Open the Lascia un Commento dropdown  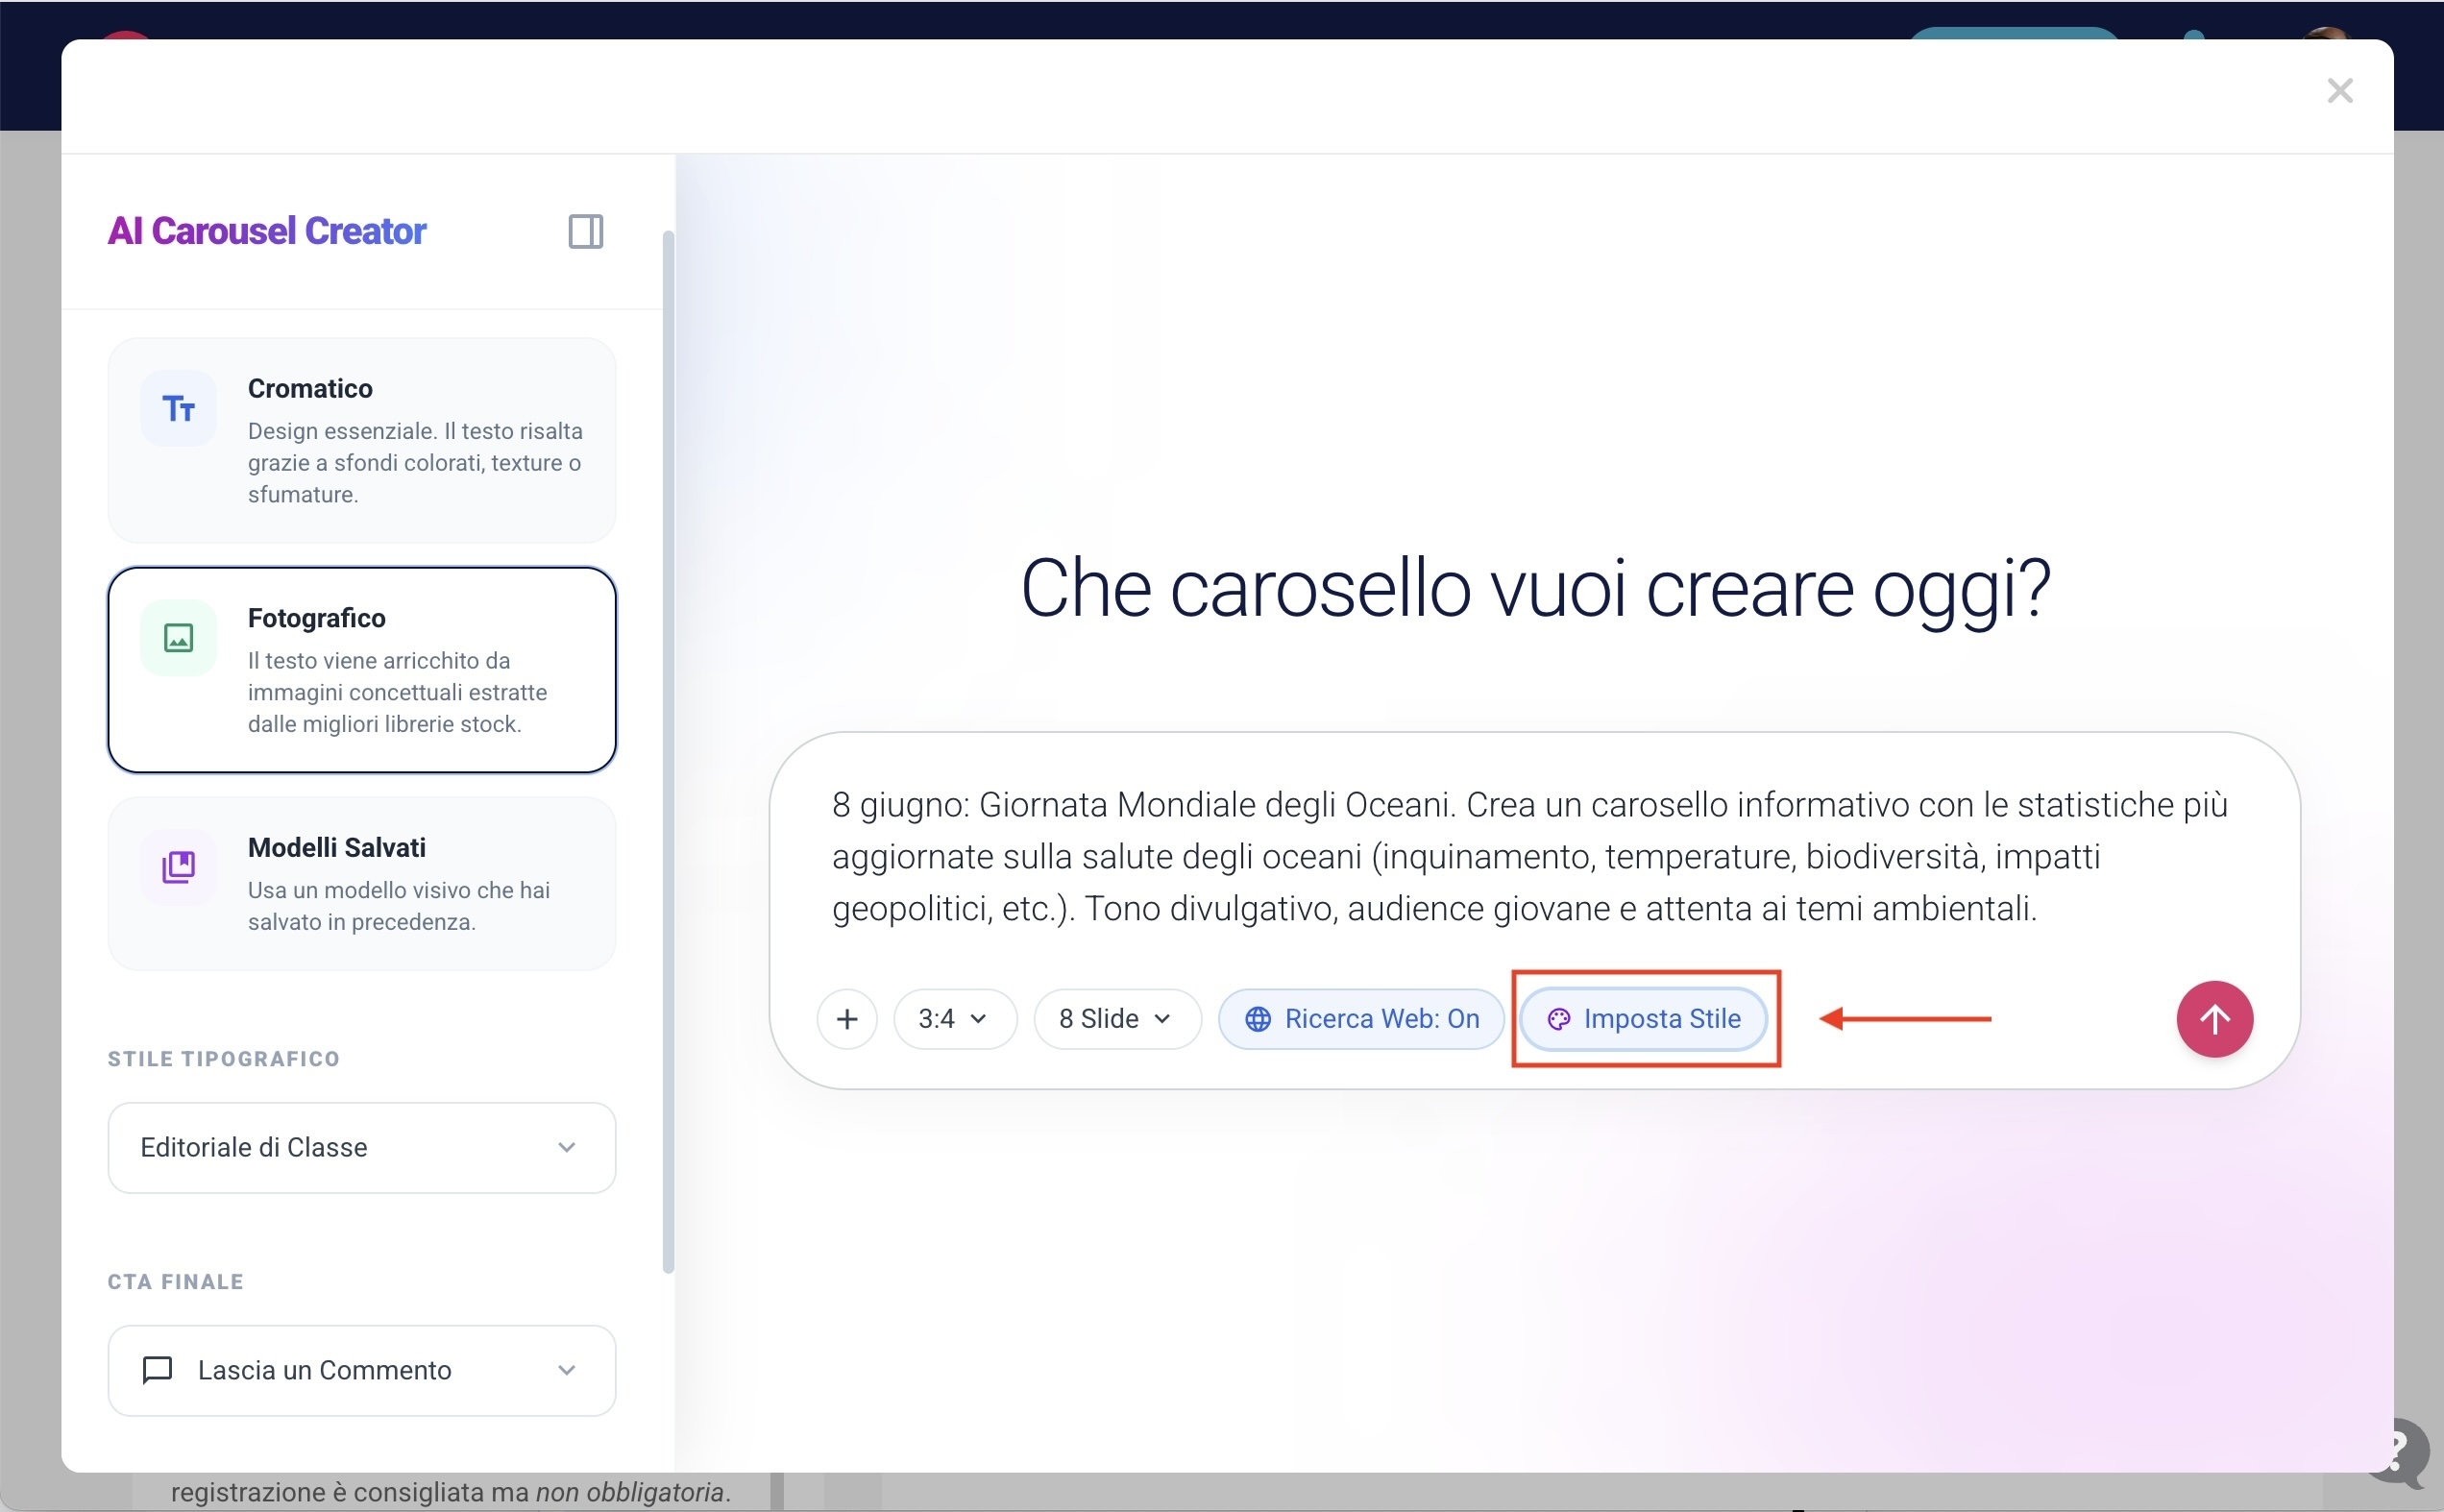pyautogui.click(x=362, y=1371)
